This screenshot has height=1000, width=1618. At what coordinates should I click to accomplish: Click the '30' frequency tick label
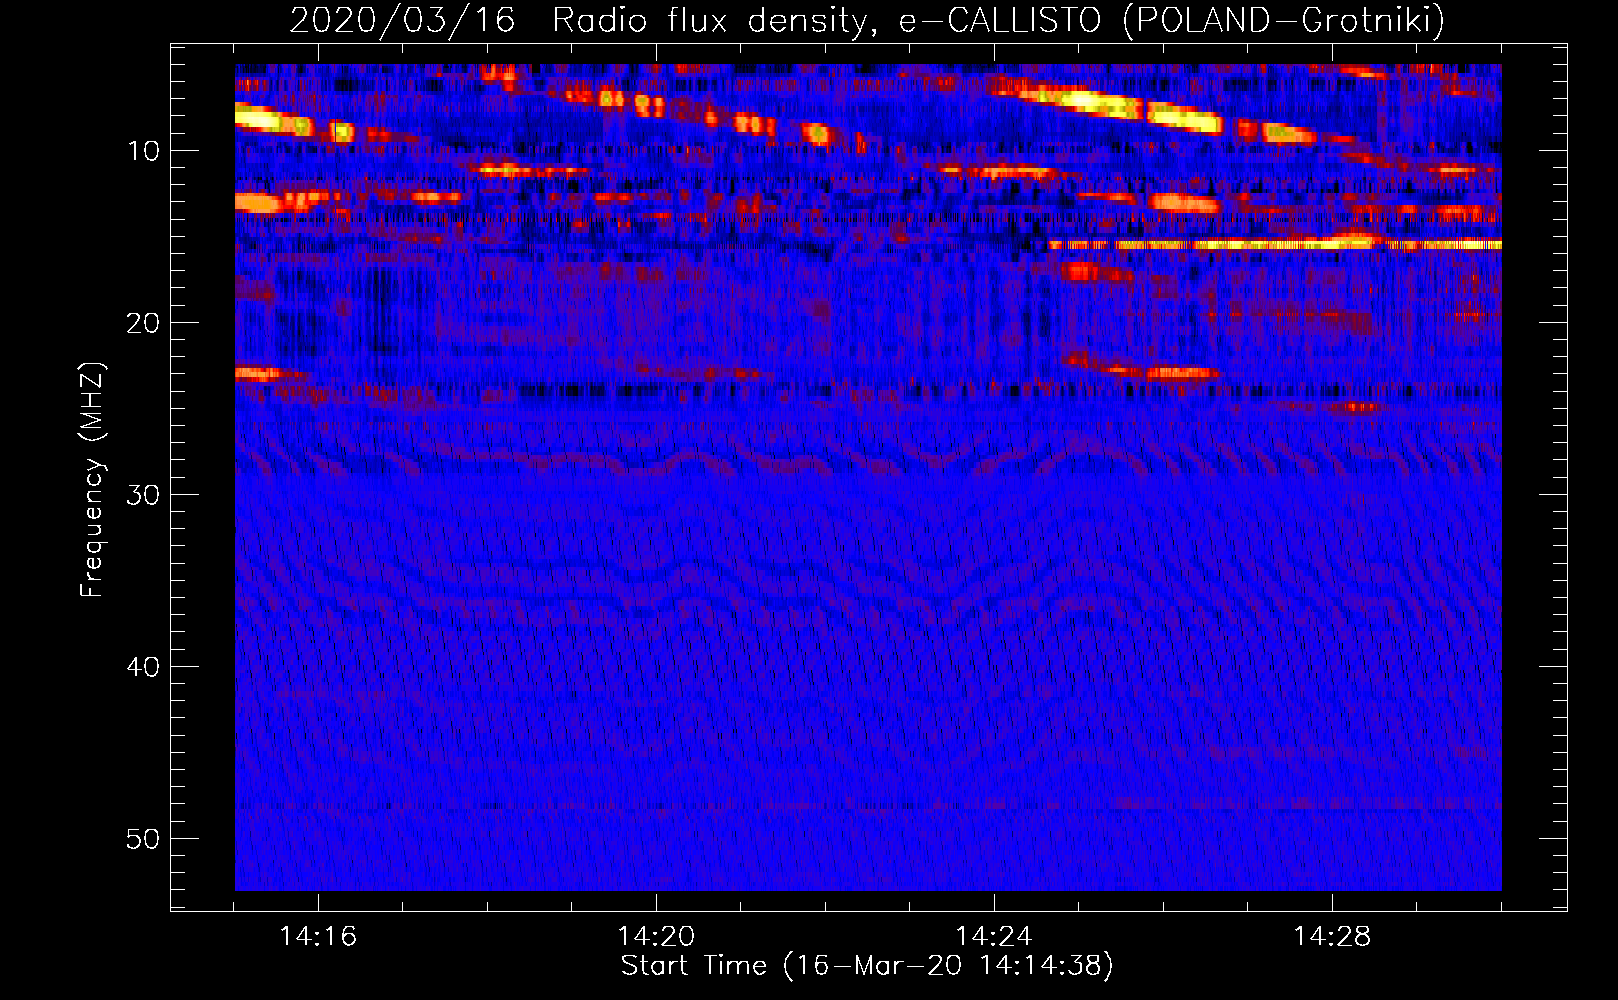click(x=143, y=495)
